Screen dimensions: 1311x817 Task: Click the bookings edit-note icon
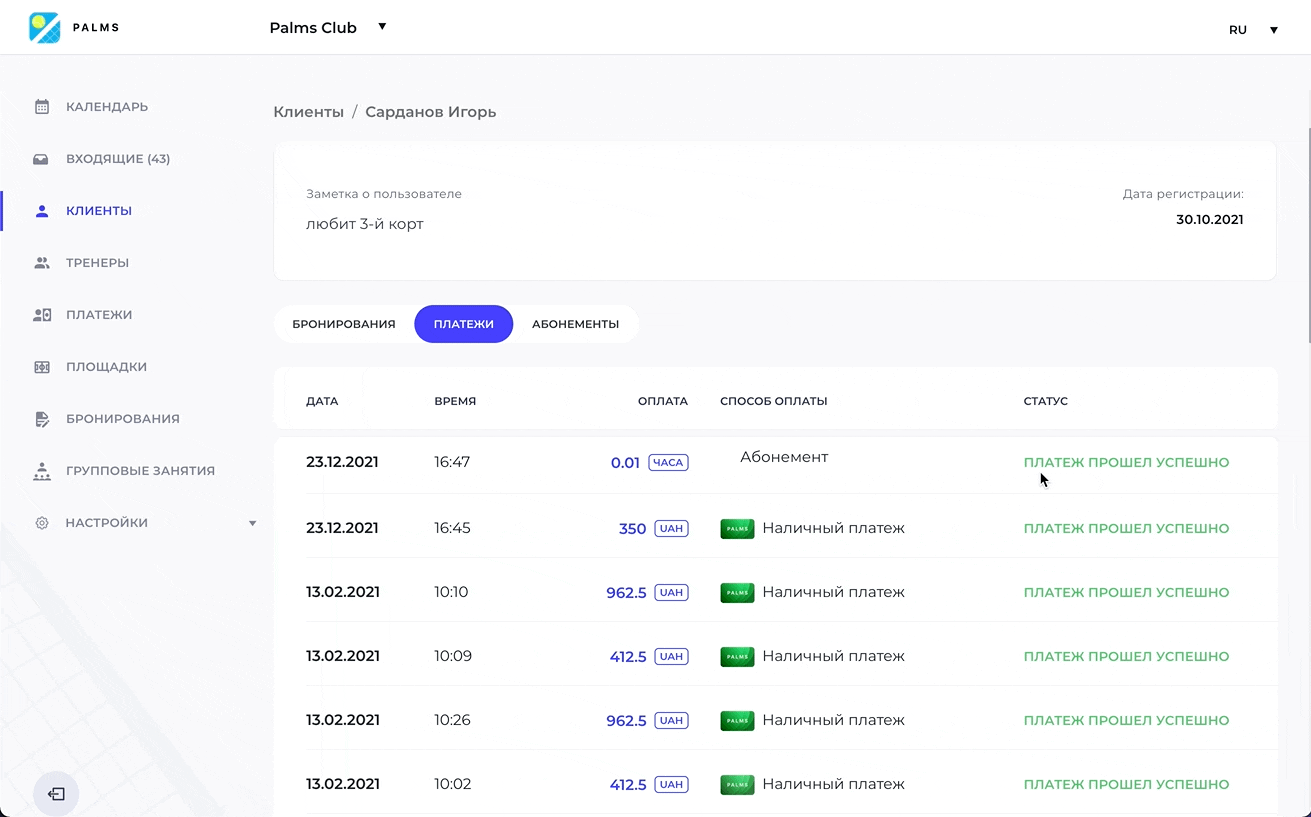[42, 419]
